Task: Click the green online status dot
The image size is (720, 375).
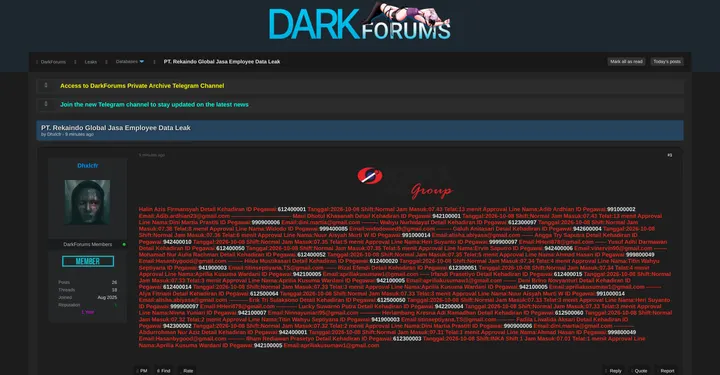Action: [x=124, y=244]
